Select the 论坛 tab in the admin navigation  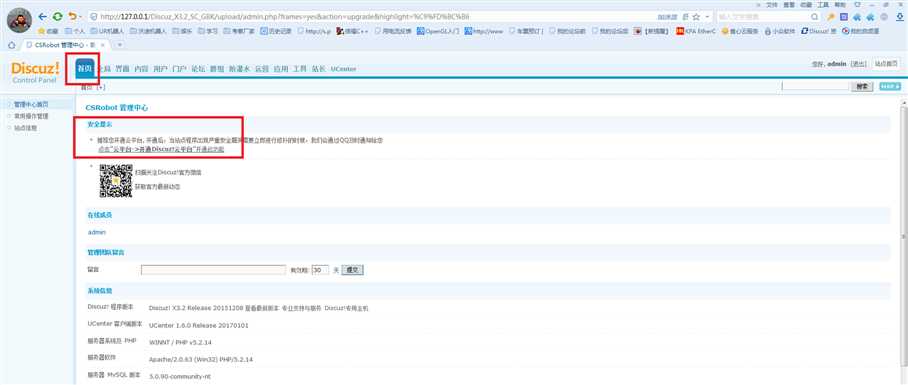[x=198, y=69]
